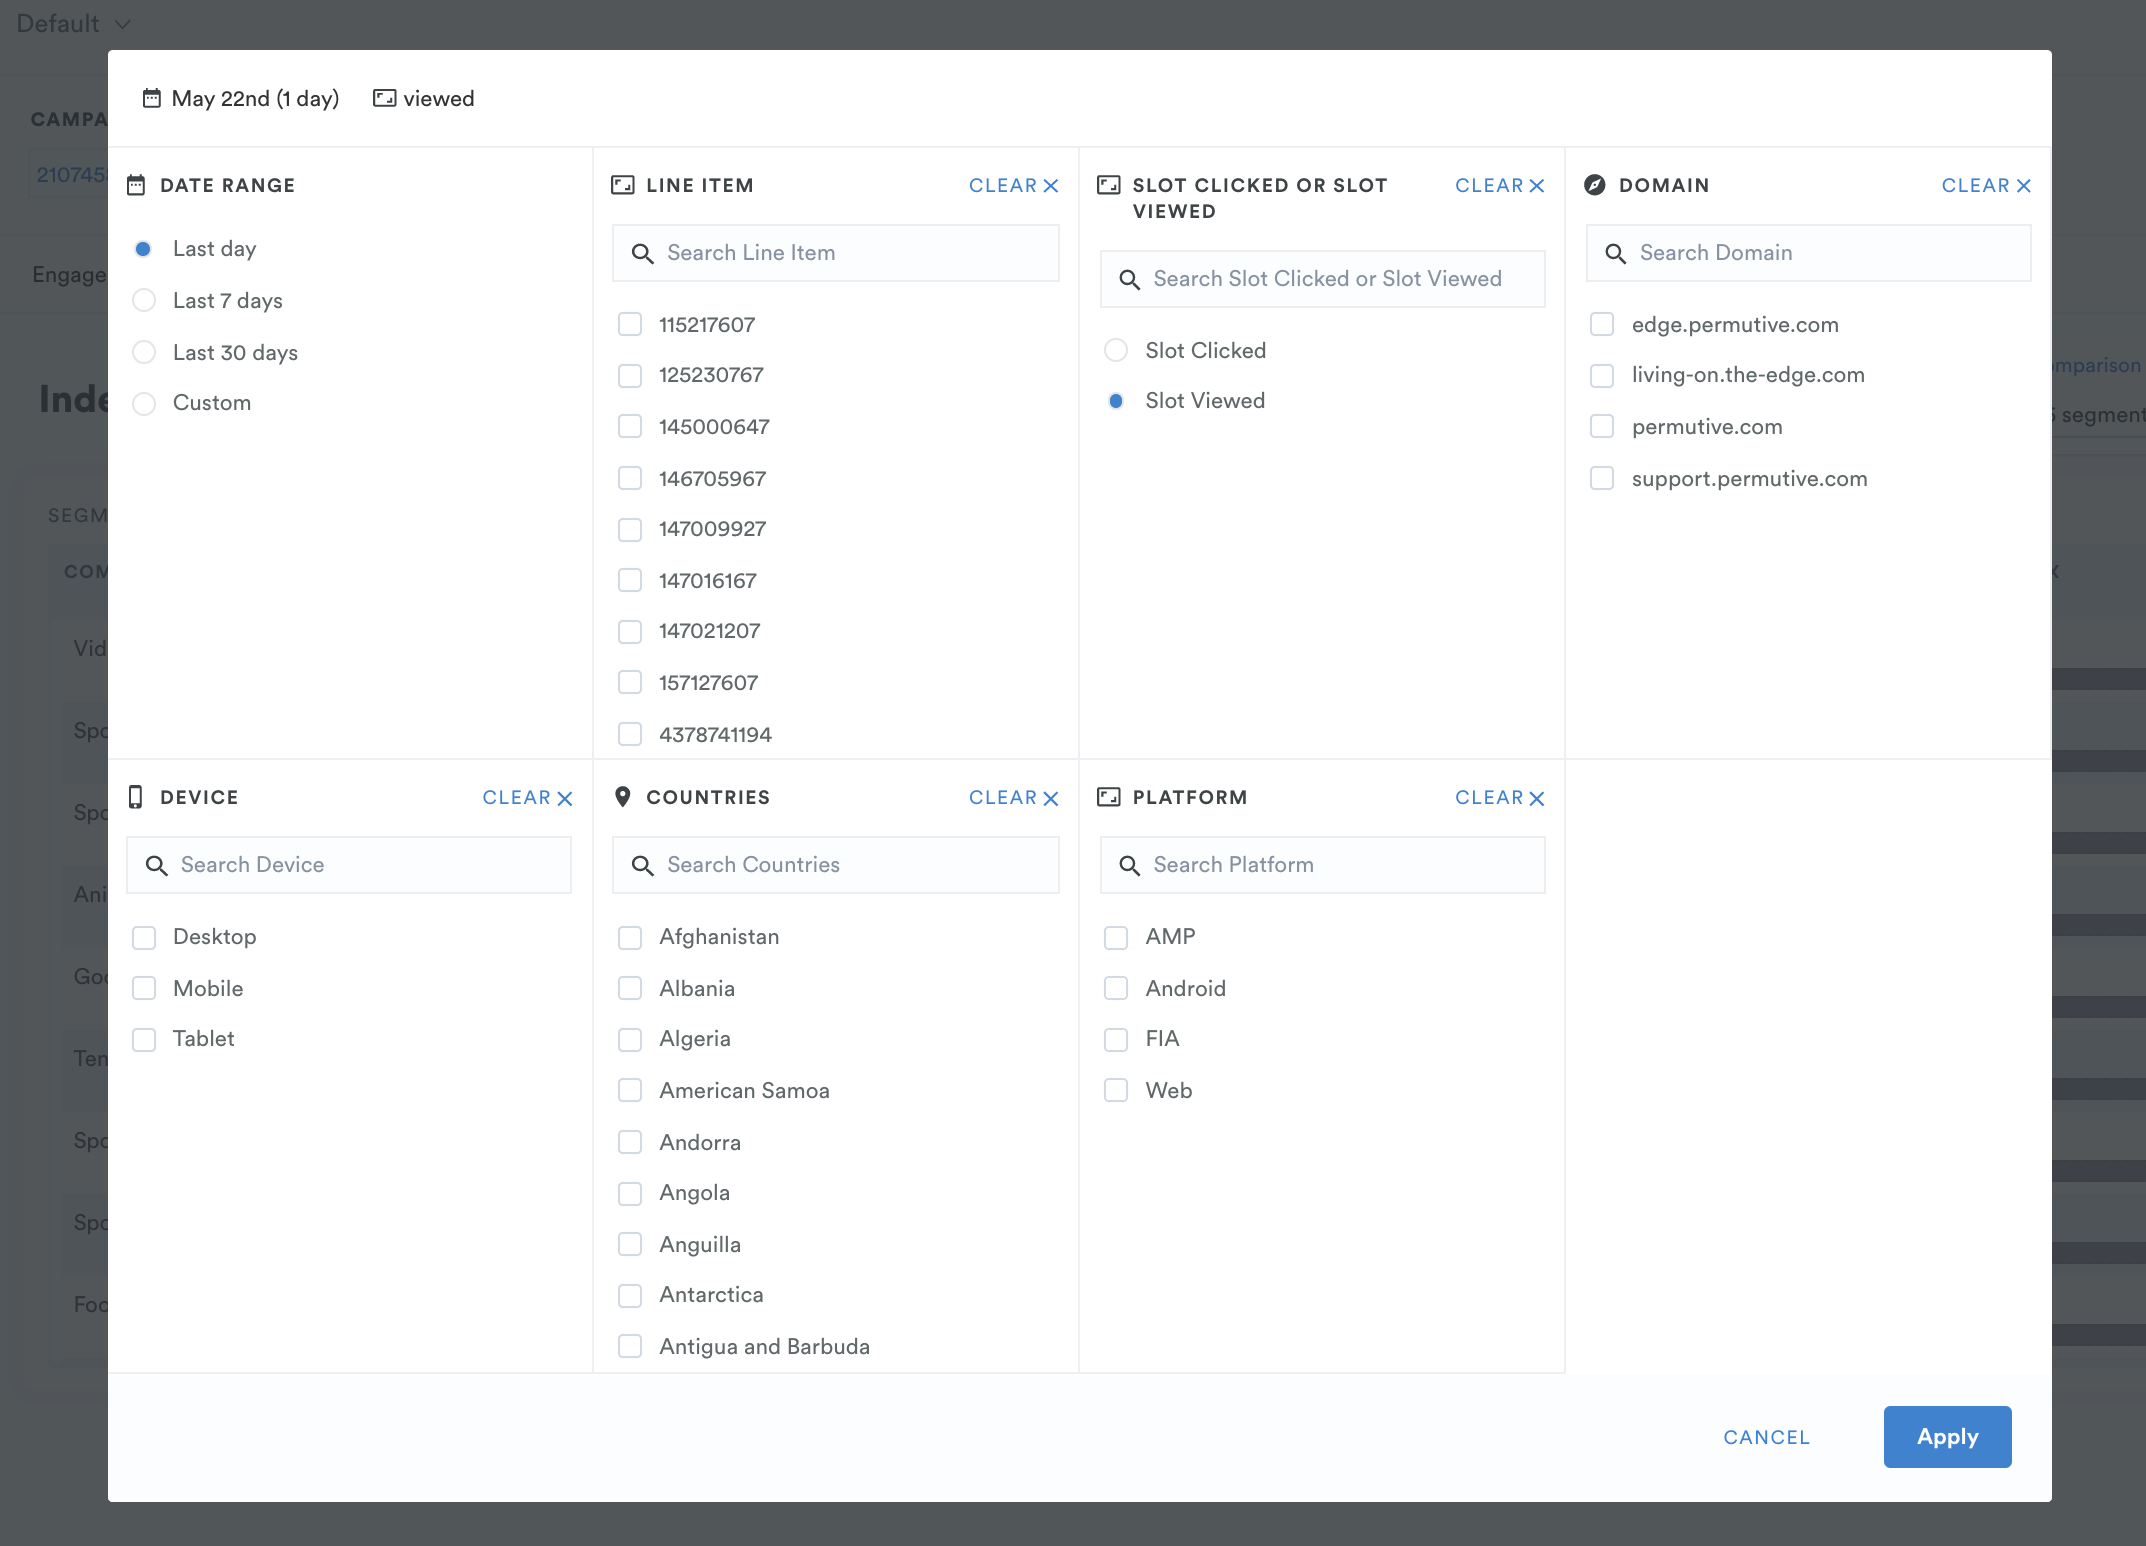This screenshot has height=1546, width=2146.
Task: Tick line item 146705967
Action: tap(630, 478)
